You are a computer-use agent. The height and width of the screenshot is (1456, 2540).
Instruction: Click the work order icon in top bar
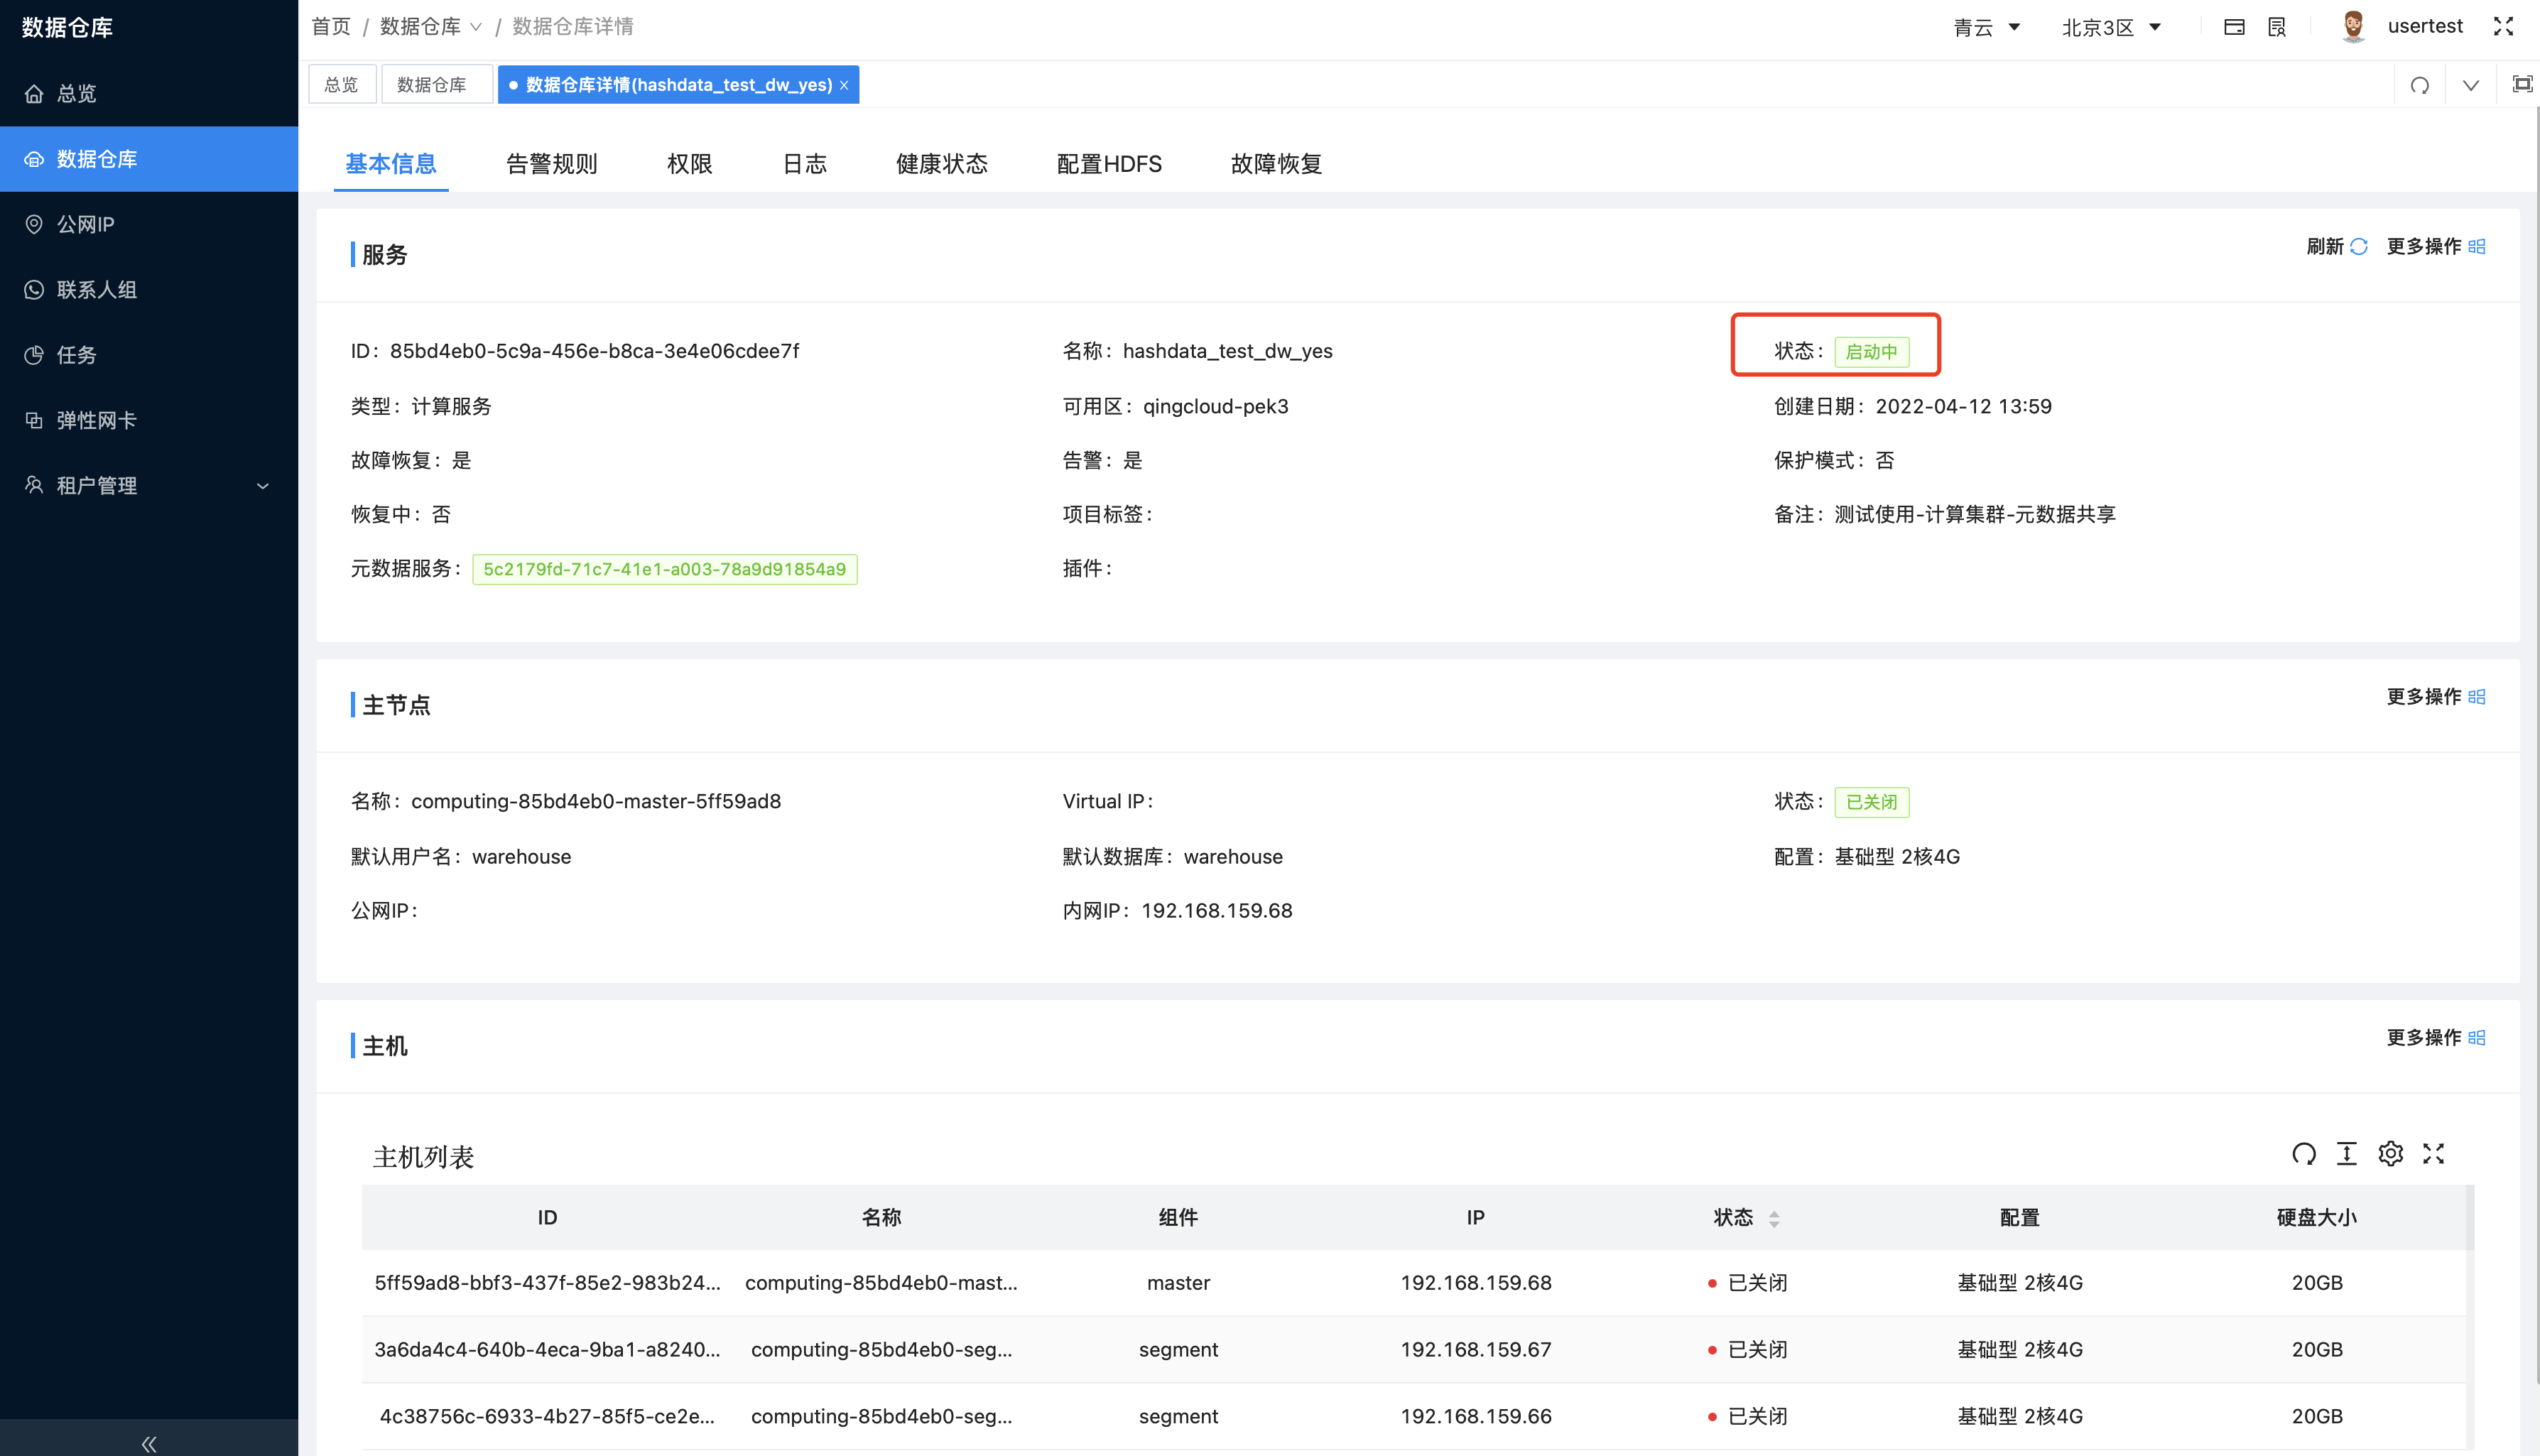2276,26
